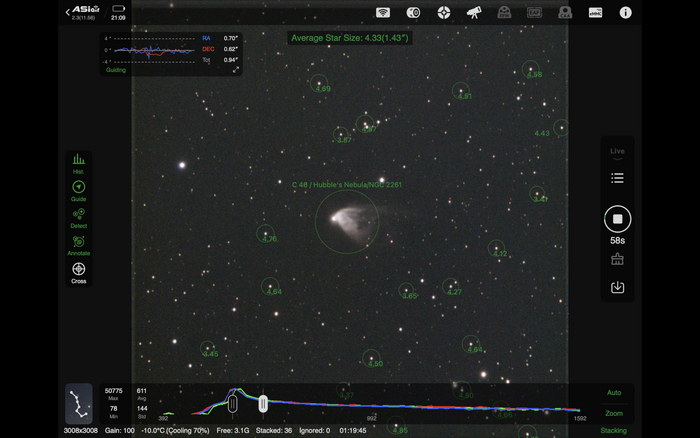
Task: Toggle the Annotate overlay
Action: [x=78, y=244]
